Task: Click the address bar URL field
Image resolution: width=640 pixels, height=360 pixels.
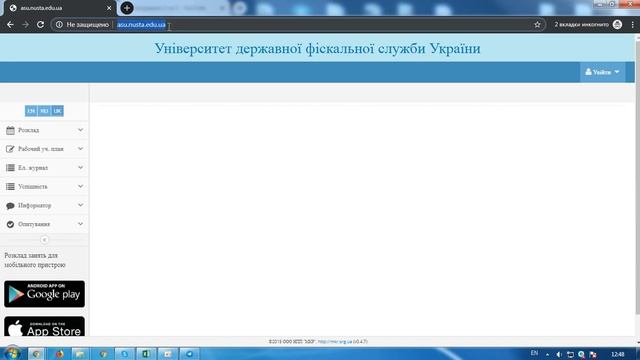Action: click(x=298, y=24)
